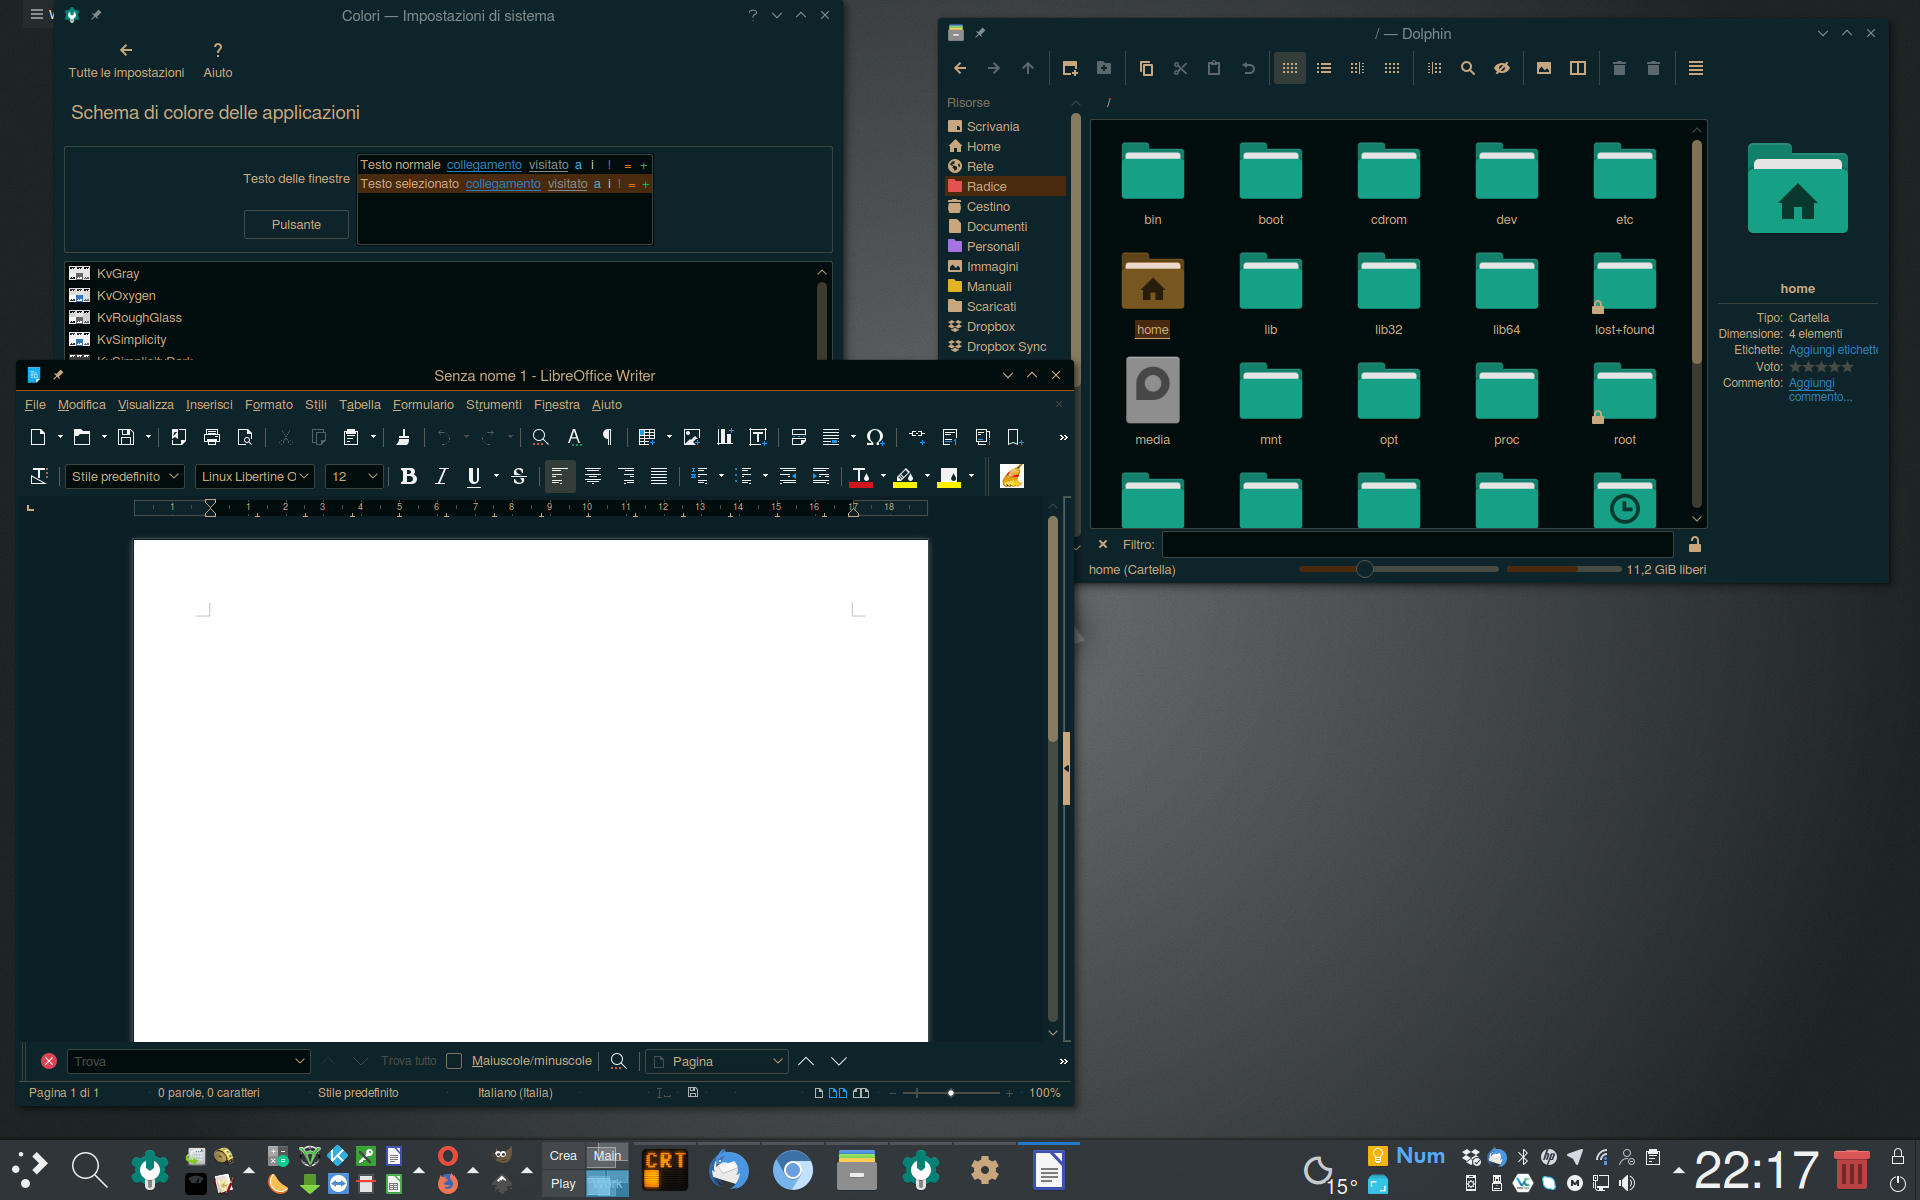Image resolution: width=1920 pixels, height=1200 pixels.
Task: Insert chart icon in Writer toolbar
Action: [725, 437]
